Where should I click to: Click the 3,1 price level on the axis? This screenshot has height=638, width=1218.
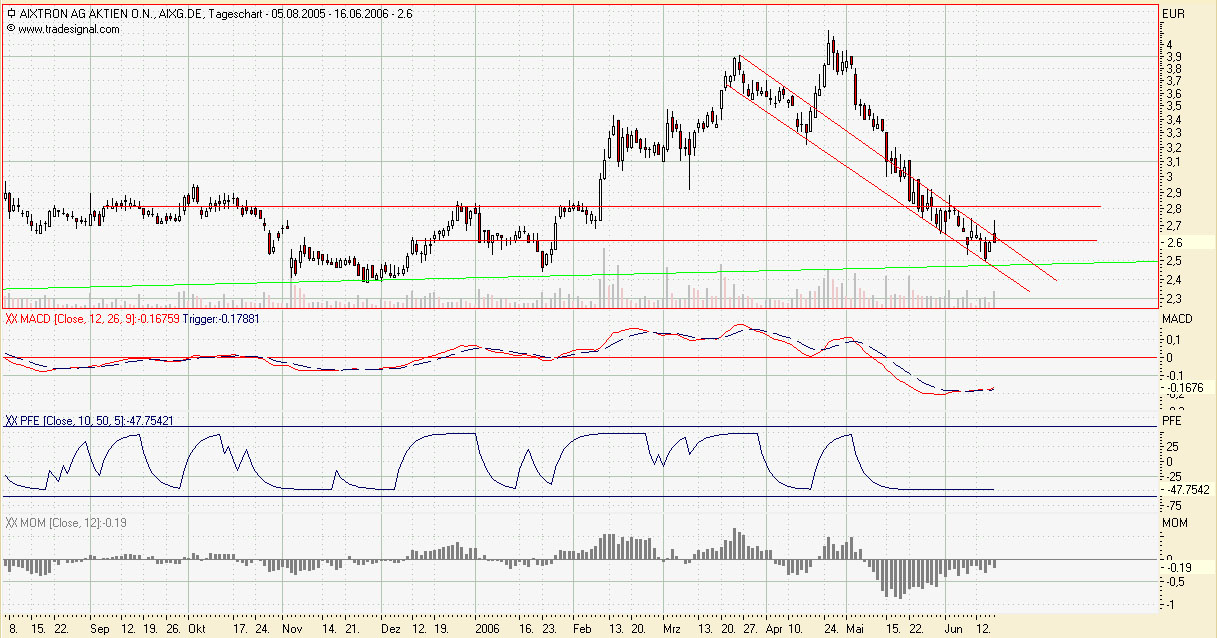pyautogui.click(x=1174, y=161)
